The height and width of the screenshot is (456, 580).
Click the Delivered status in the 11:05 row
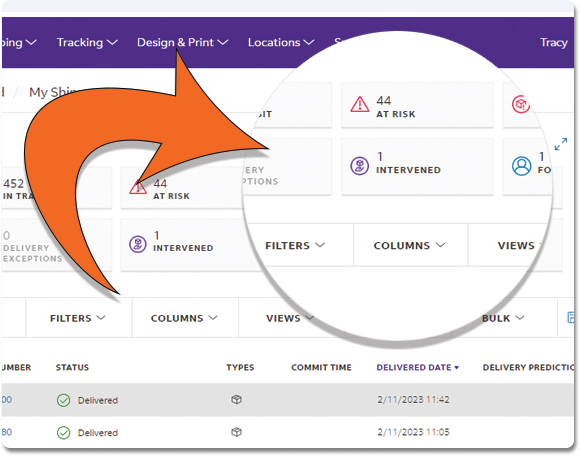[x=98, y=432]
